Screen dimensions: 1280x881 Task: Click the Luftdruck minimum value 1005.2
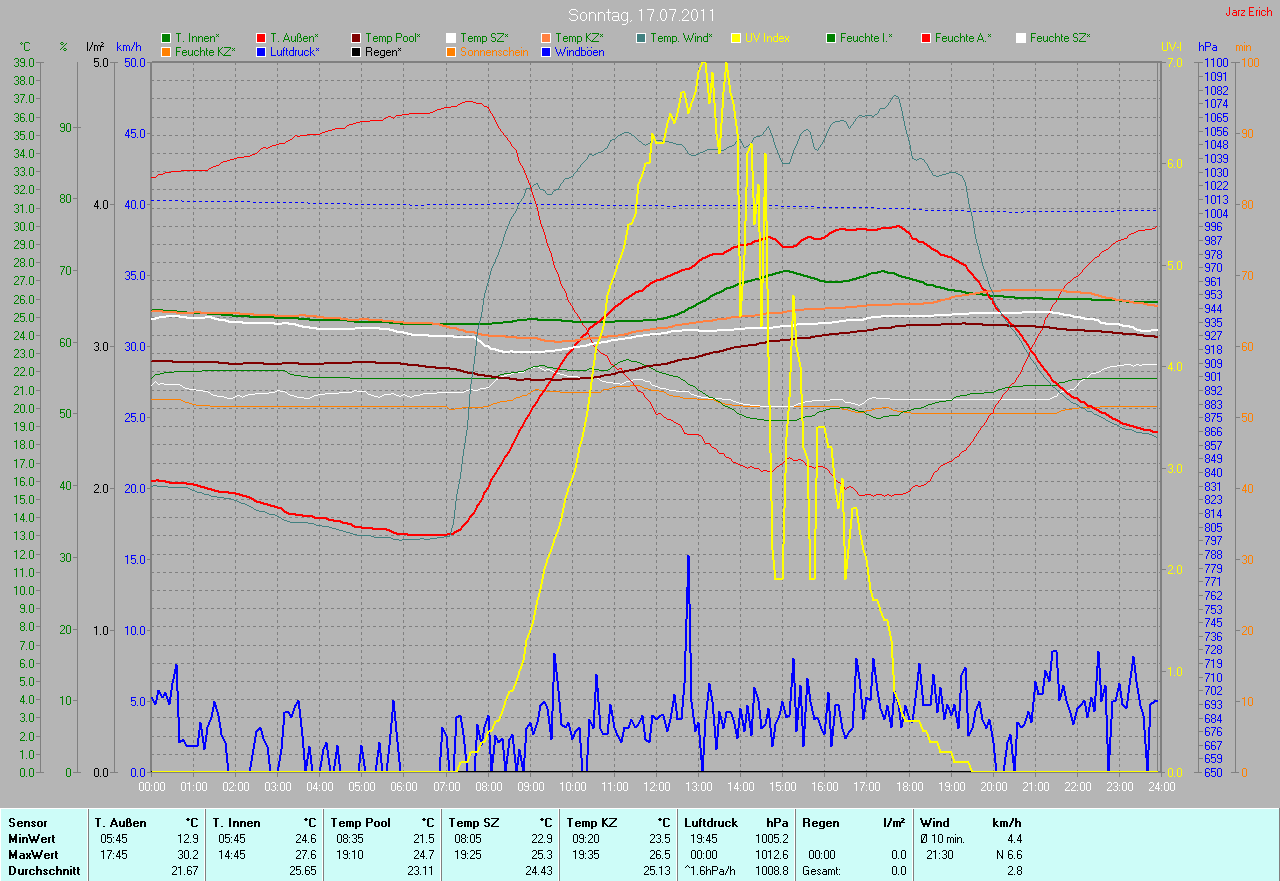772,839
